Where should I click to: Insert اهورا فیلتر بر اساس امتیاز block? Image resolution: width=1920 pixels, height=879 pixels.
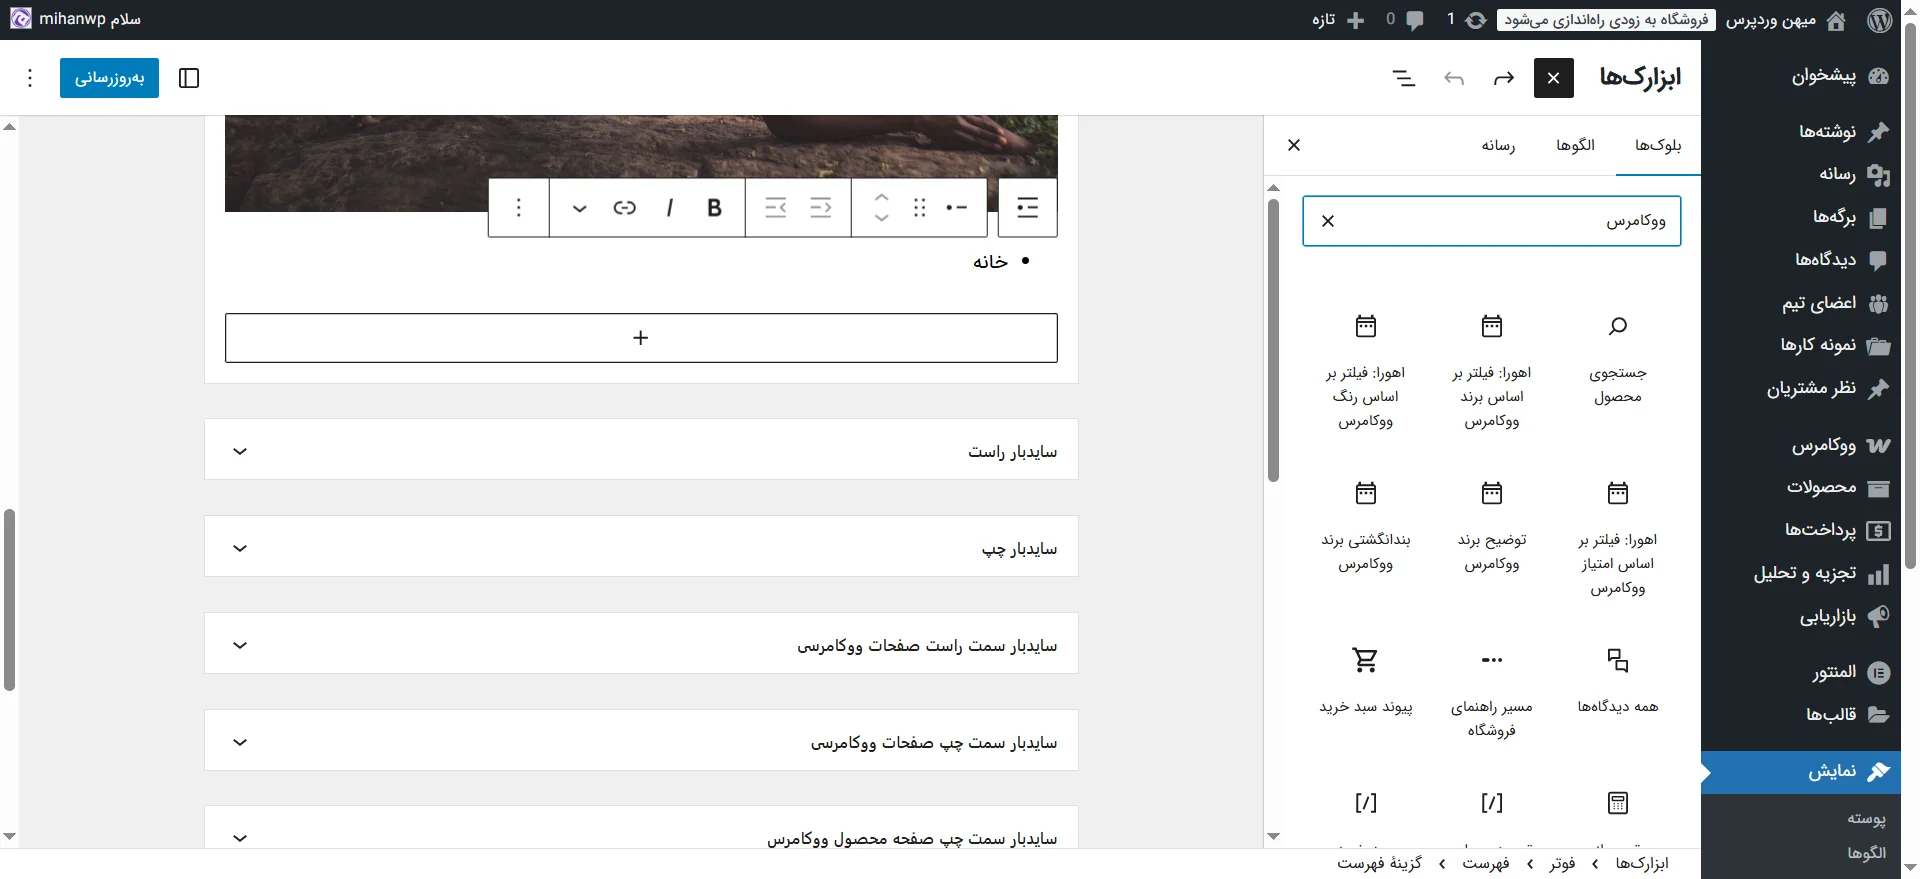click(x=1617, y=538)
